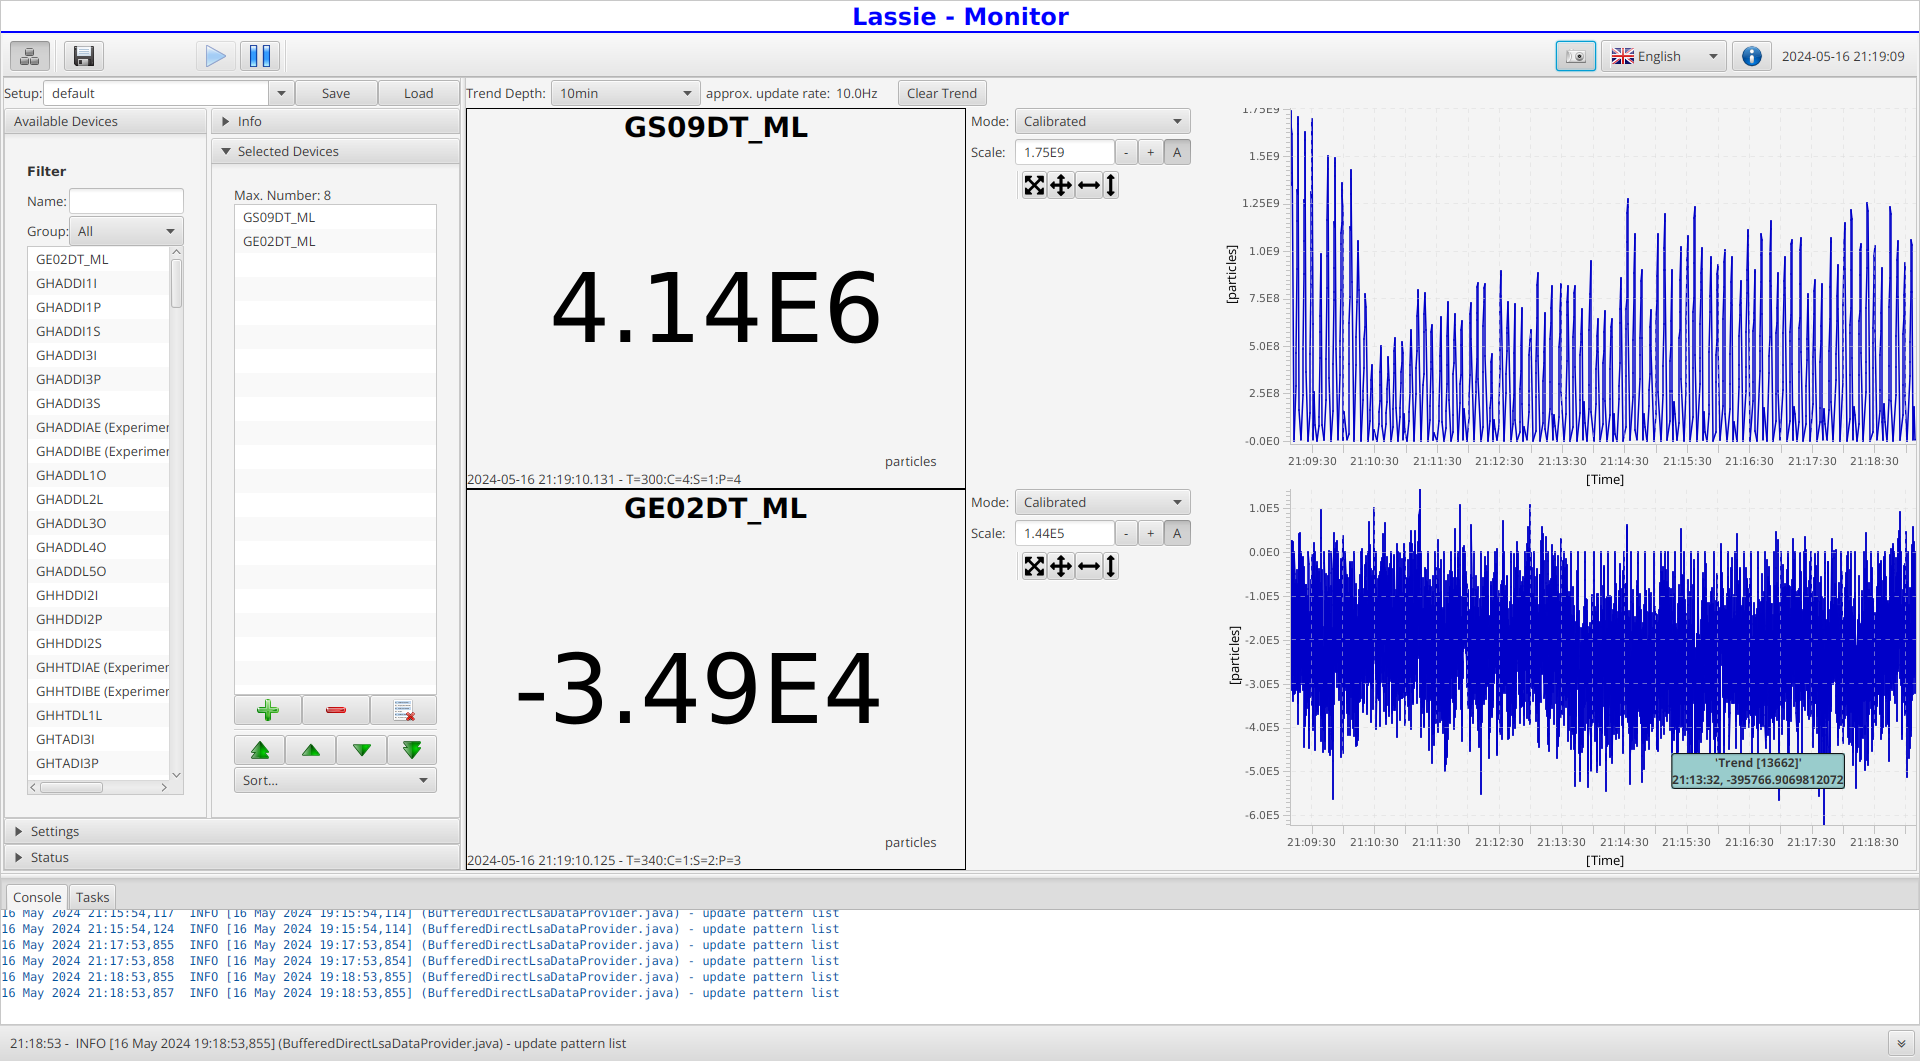Switch to the Console tab
Image resolution: width=1920 pixels, height=1061 pixels.
(37, 897)
